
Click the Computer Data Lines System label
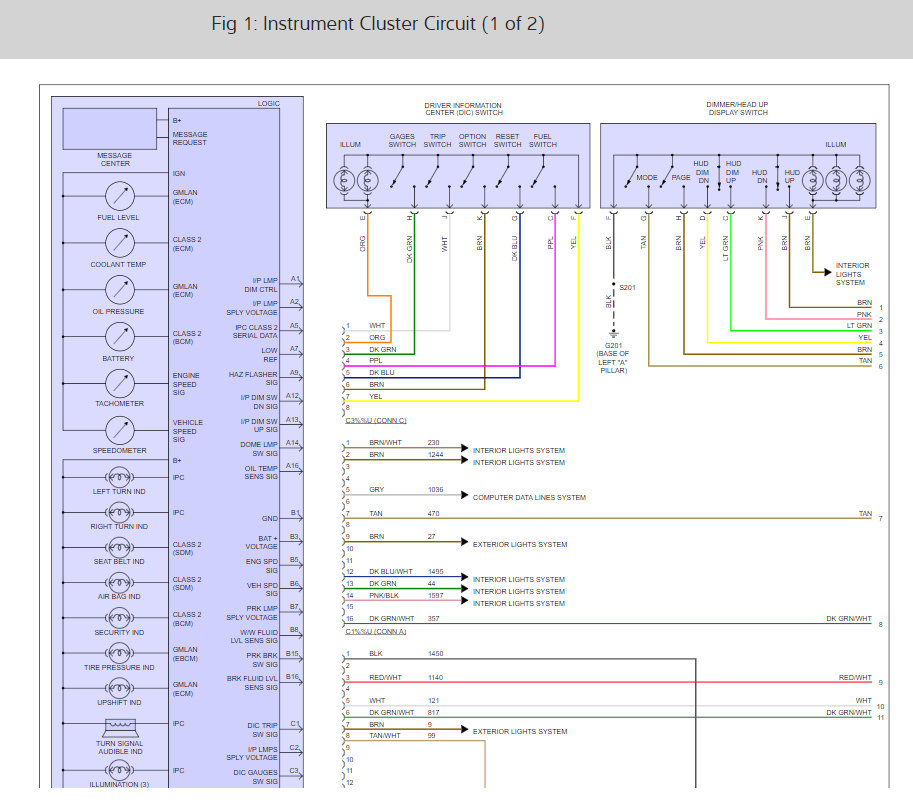[x=529, y=497]
